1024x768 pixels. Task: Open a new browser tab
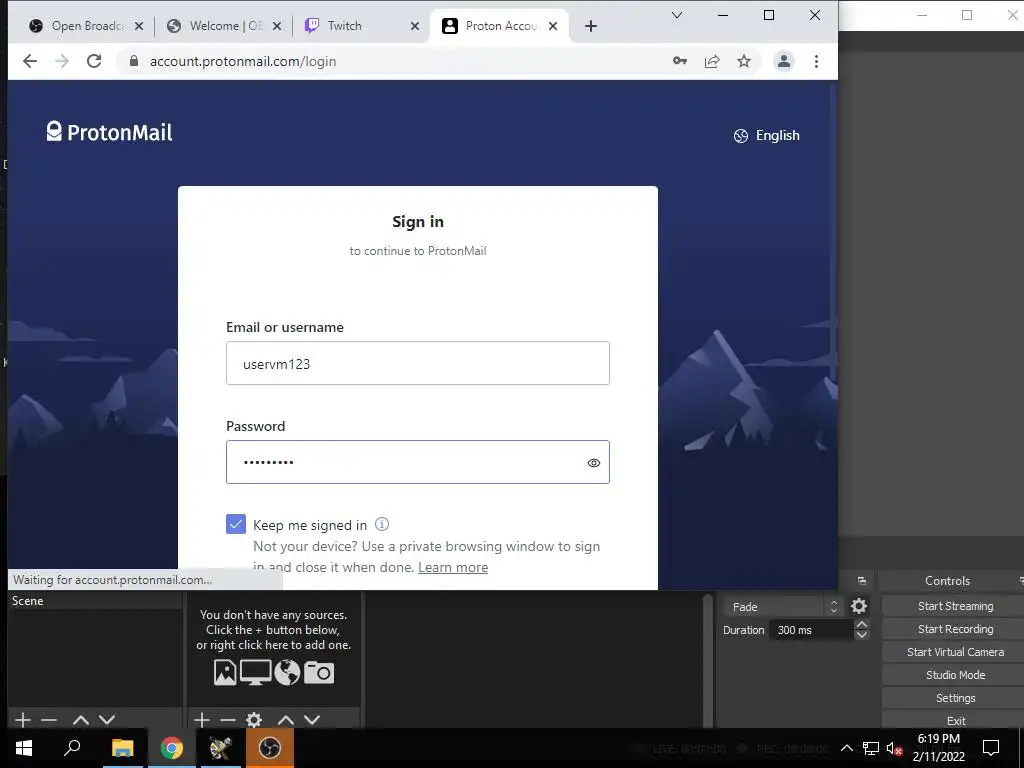tap(591, 26)
